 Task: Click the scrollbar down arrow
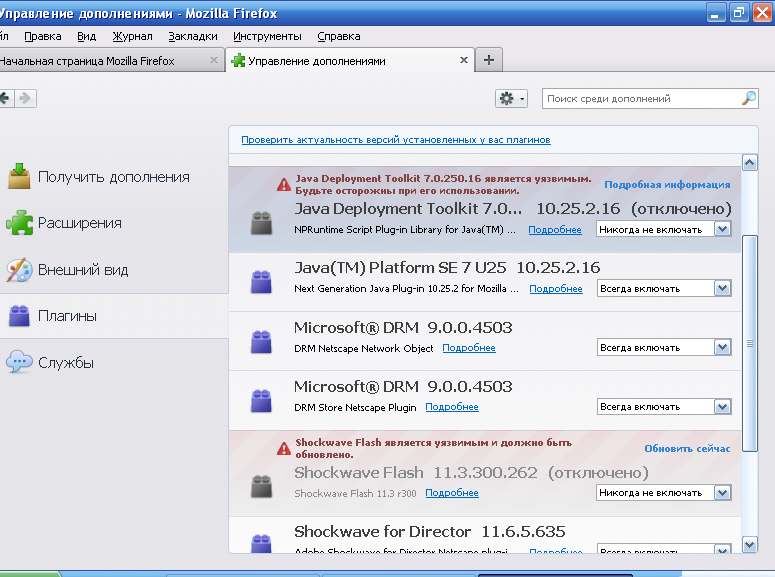pos(750,545)
